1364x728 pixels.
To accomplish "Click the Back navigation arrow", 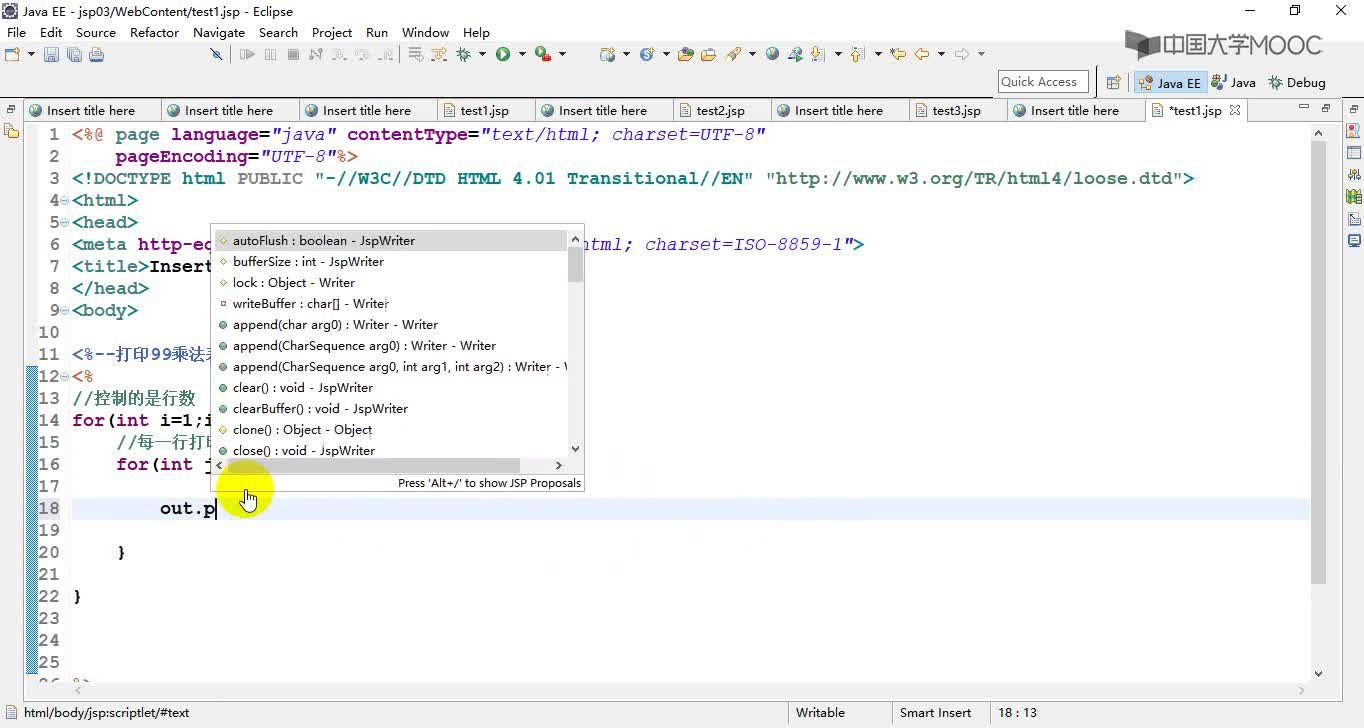I will [x=921, y=54].
